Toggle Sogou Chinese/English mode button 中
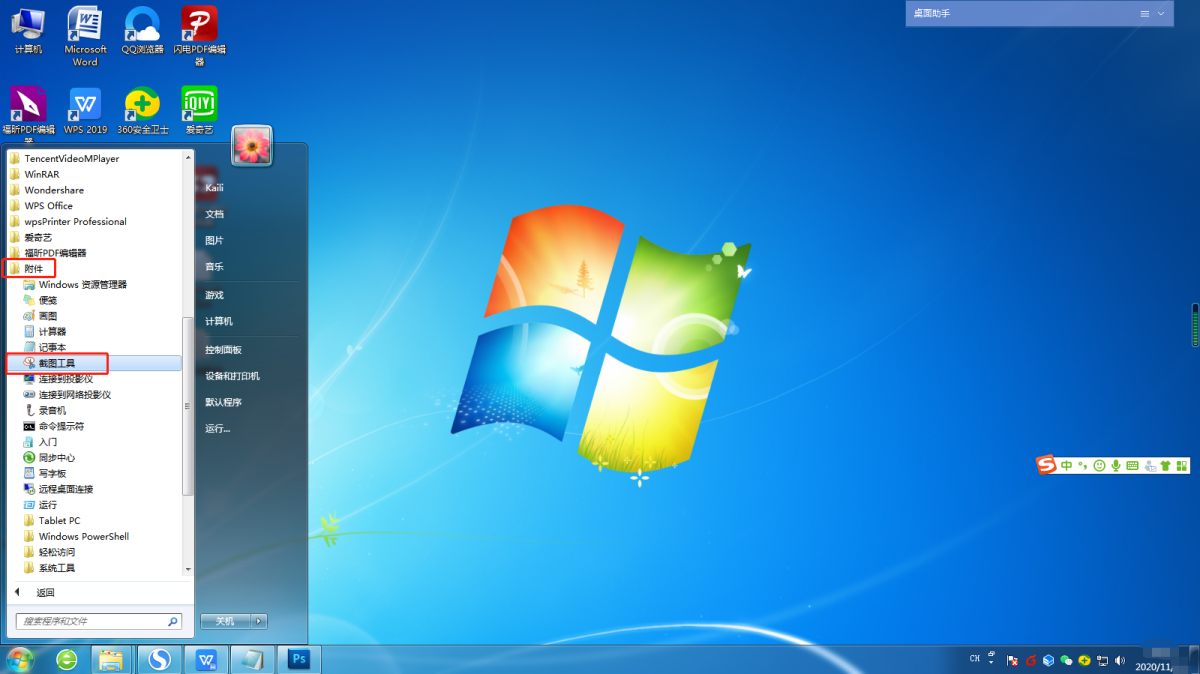The height and width of the screenshot is (674, 1200). (x=1067, y=466)
